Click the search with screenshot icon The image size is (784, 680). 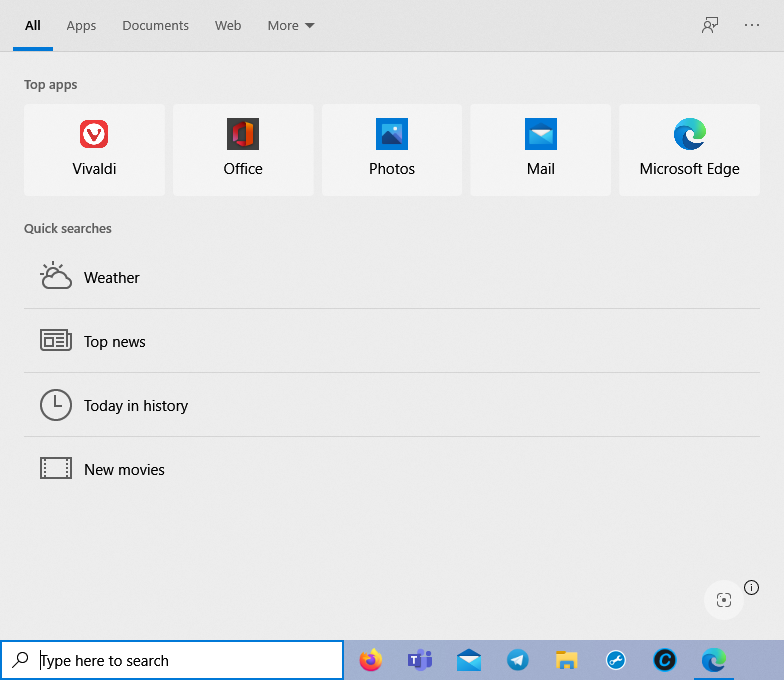[724, 600]
